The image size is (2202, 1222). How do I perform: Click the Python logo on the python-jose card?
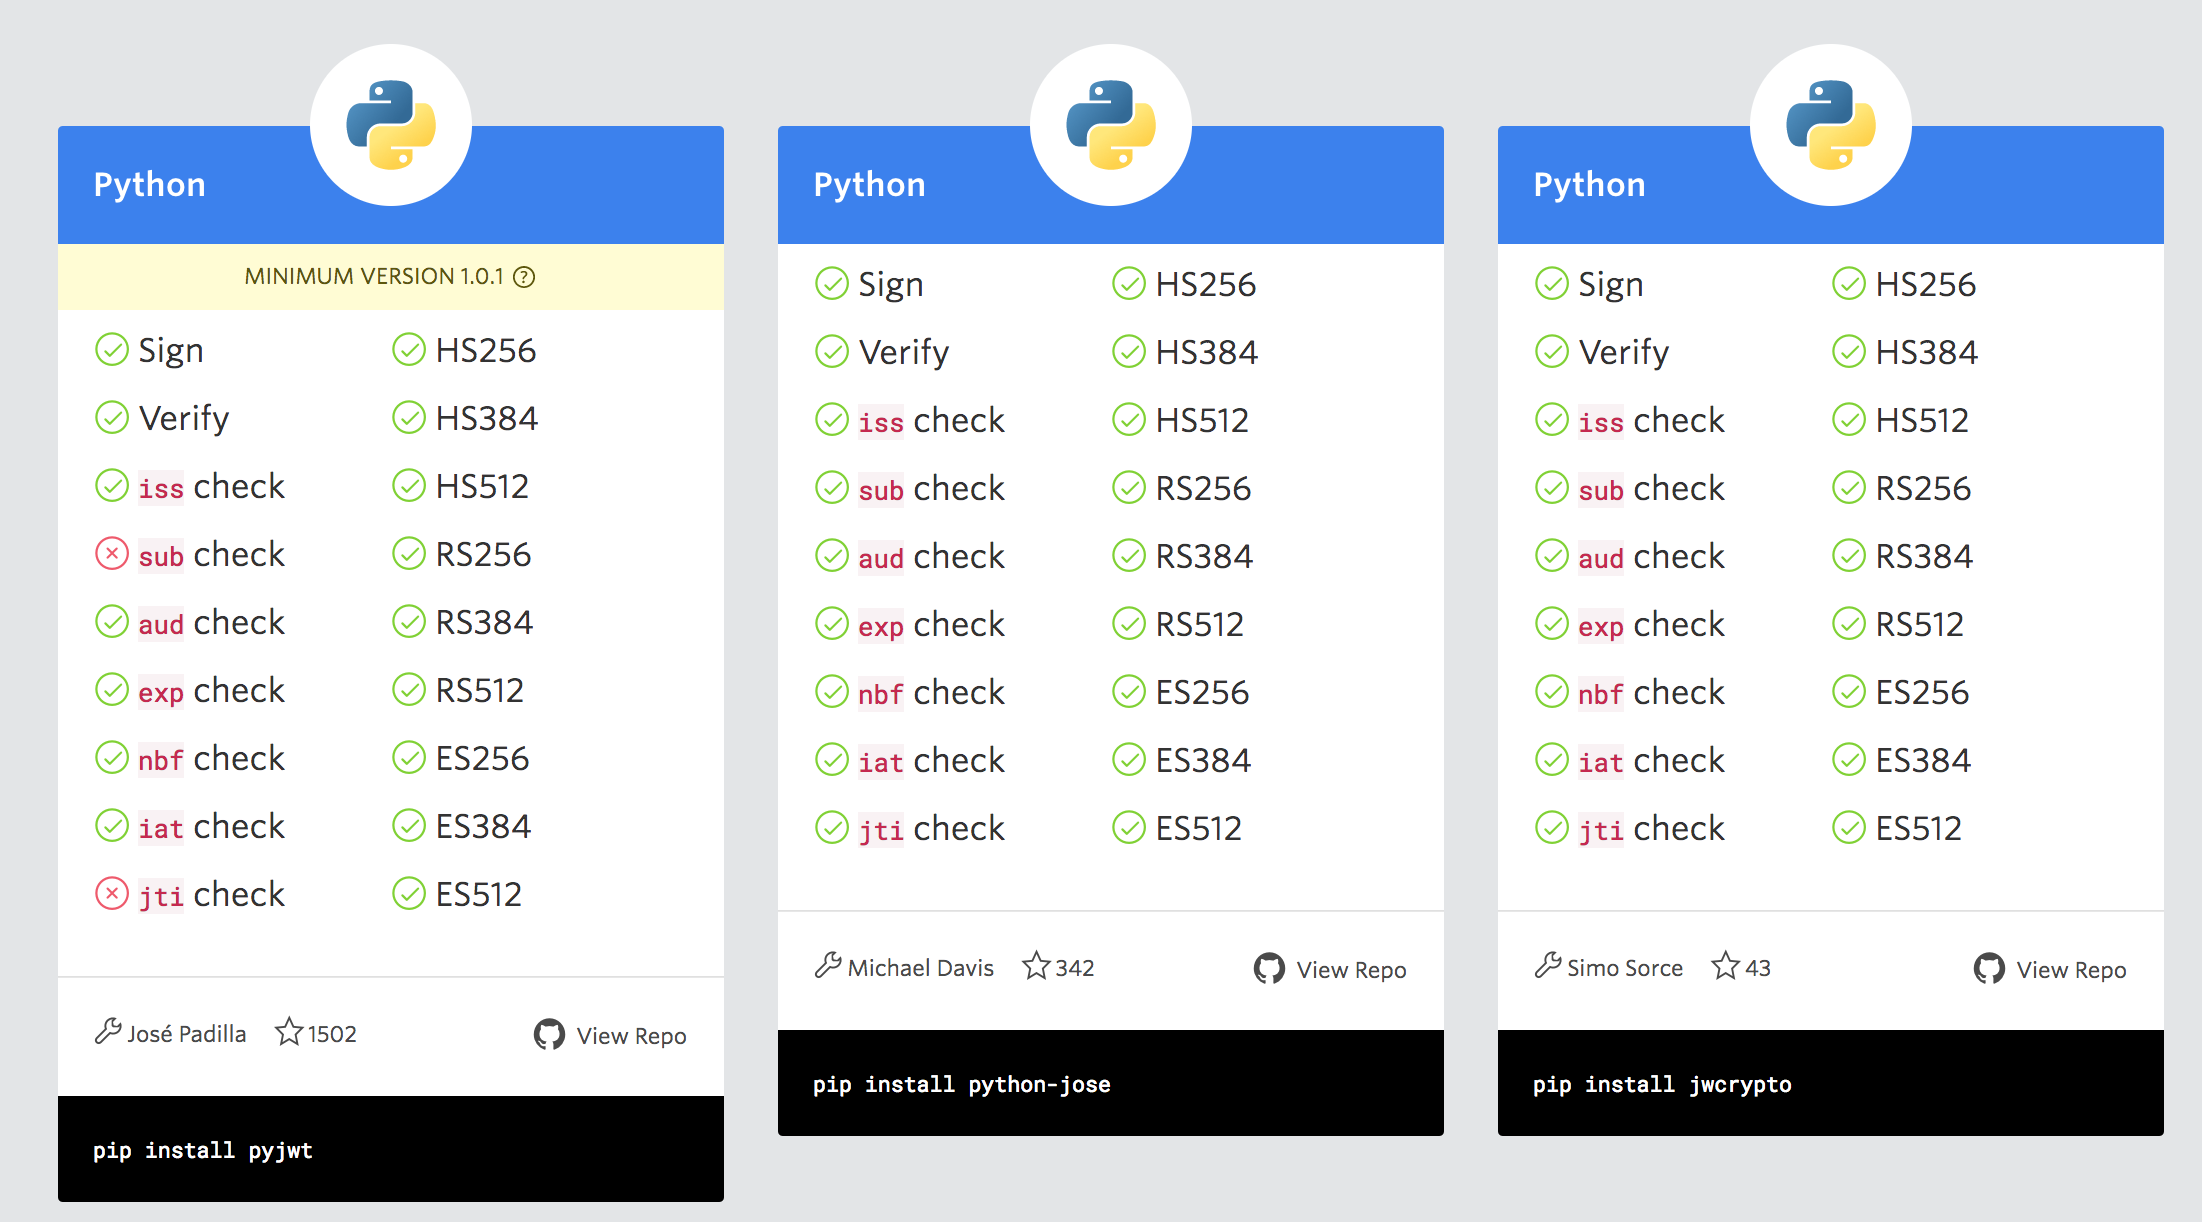tap(1111, 125)
